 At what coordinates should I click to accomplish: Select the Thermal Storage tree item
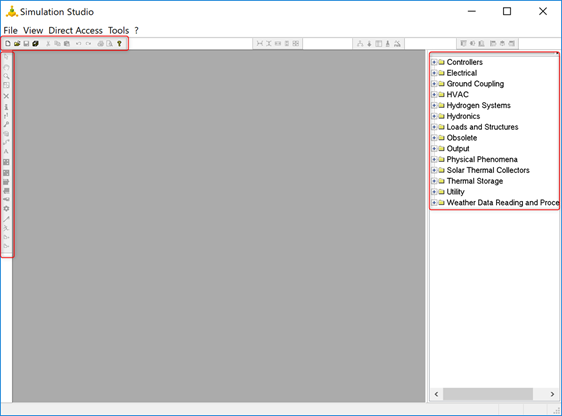475,181
